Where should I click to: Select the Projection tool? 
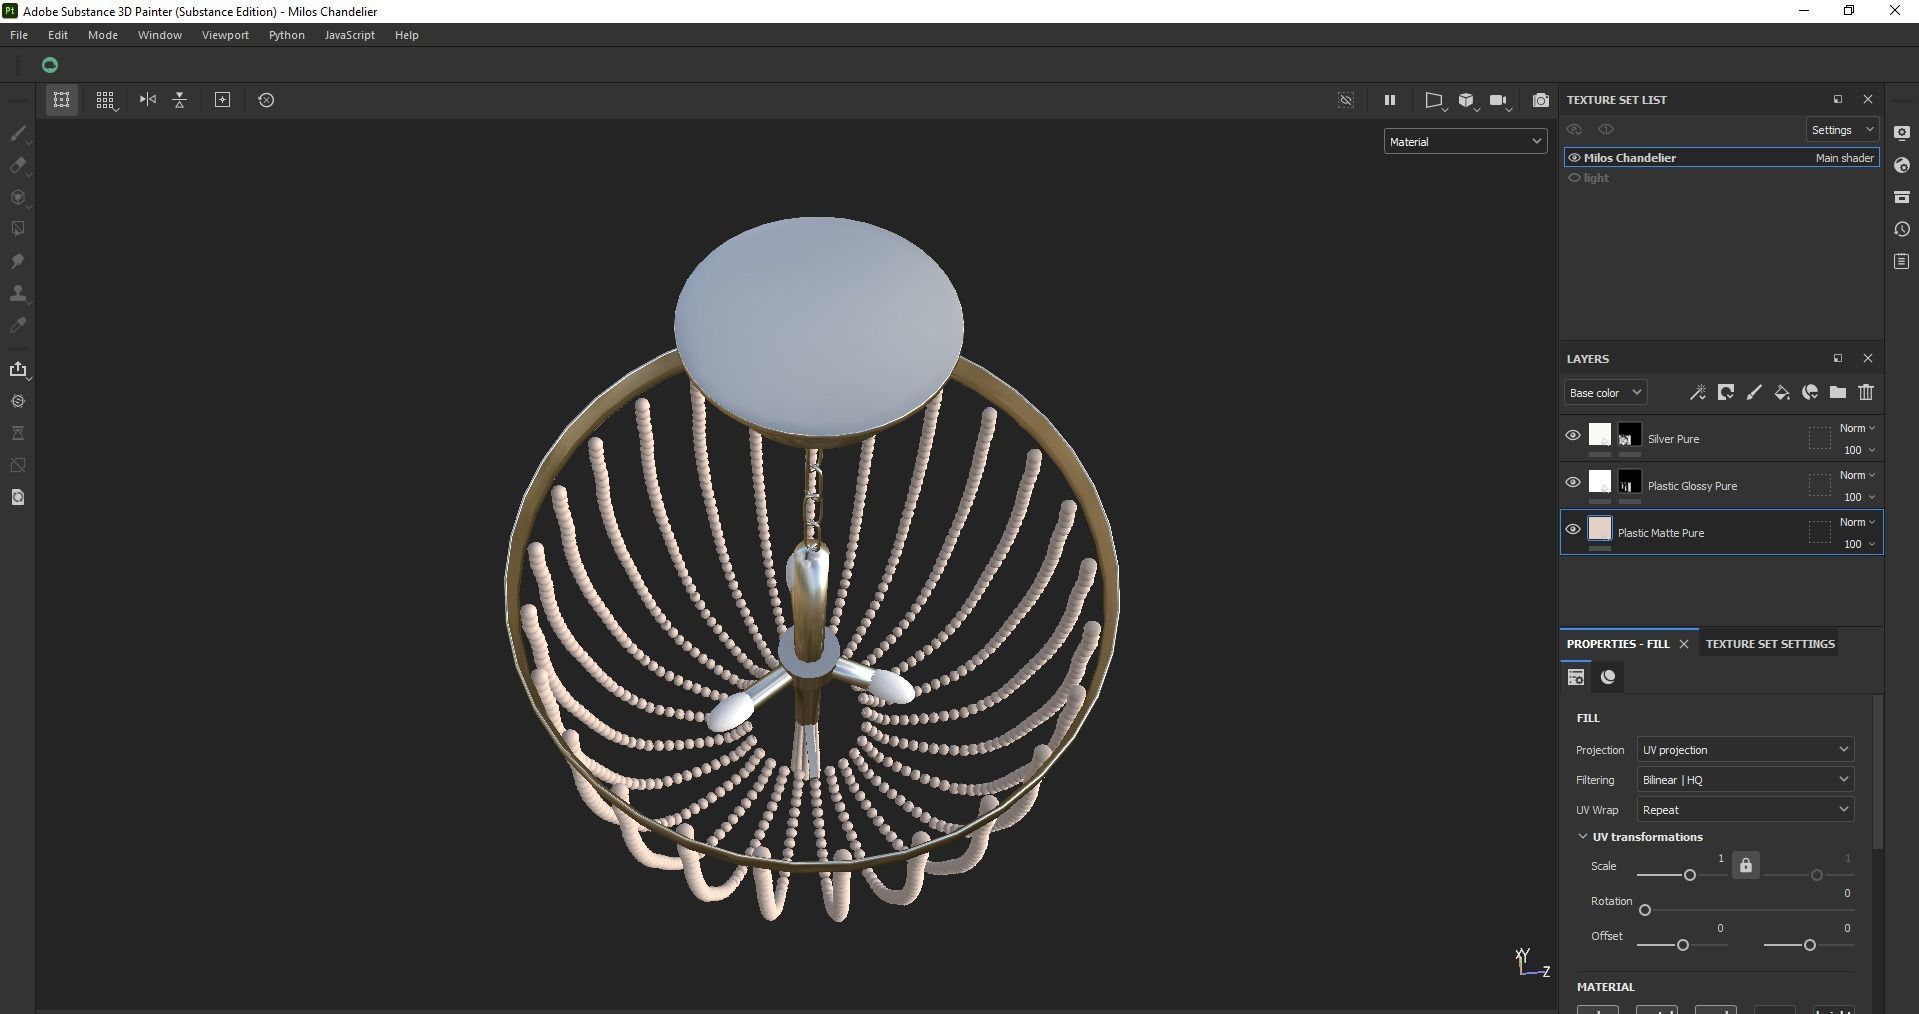(x=18, y=197)
